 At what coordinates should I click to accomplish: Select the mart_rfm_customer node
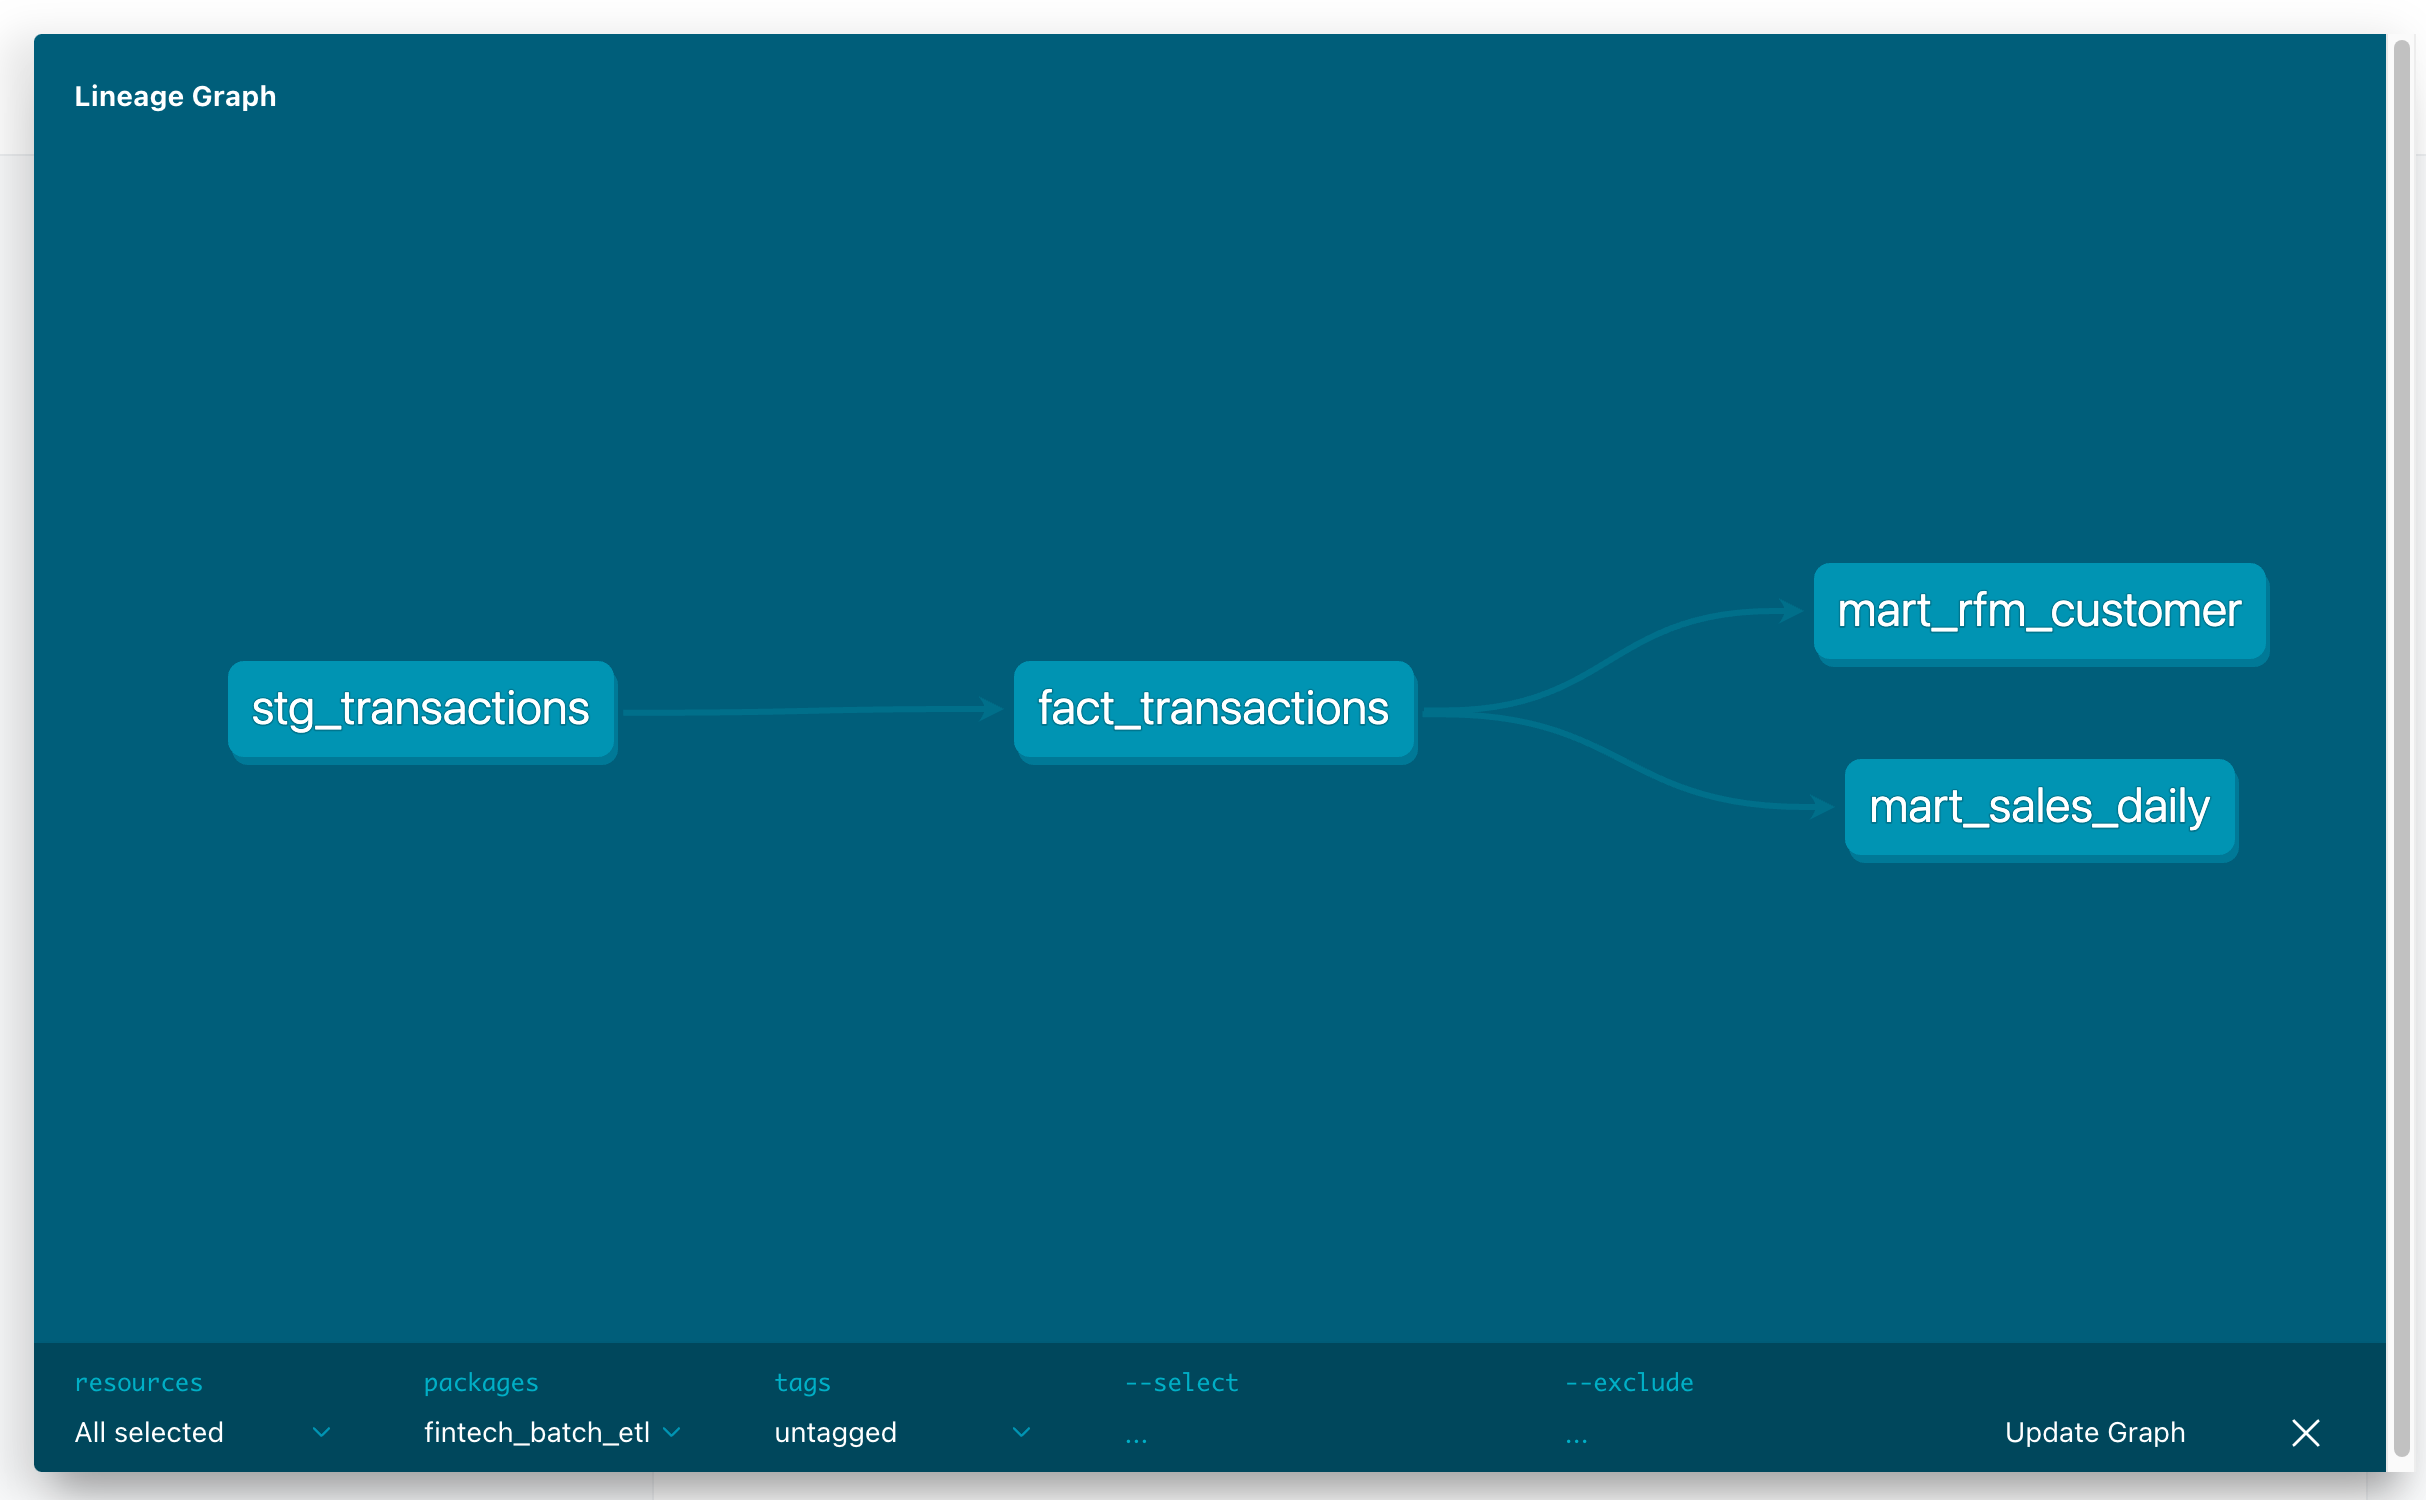click(2038, 611)
